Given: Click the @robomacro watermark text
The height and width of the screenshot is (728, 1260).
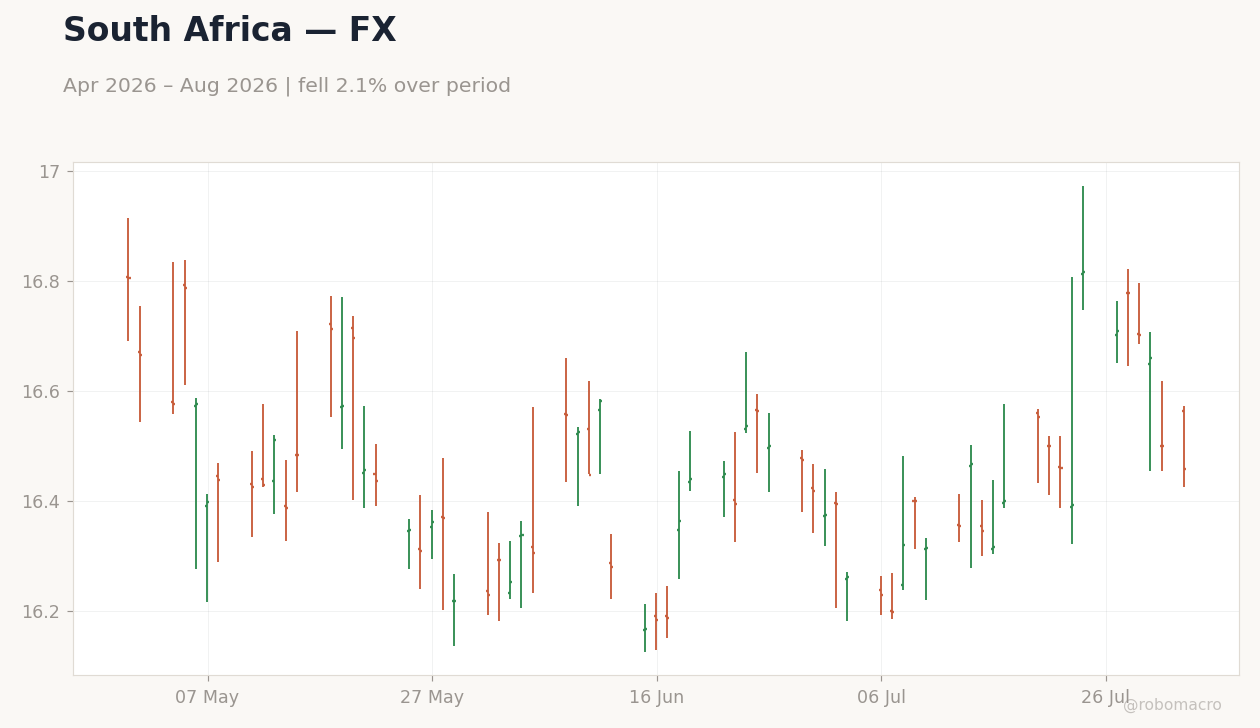Looking at the screenshot, I should (1172, 705).
